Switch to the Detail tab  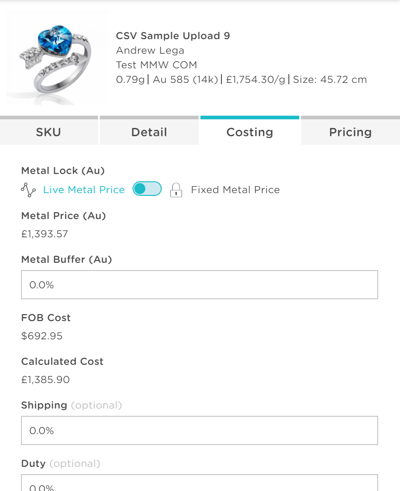(149, 130)
